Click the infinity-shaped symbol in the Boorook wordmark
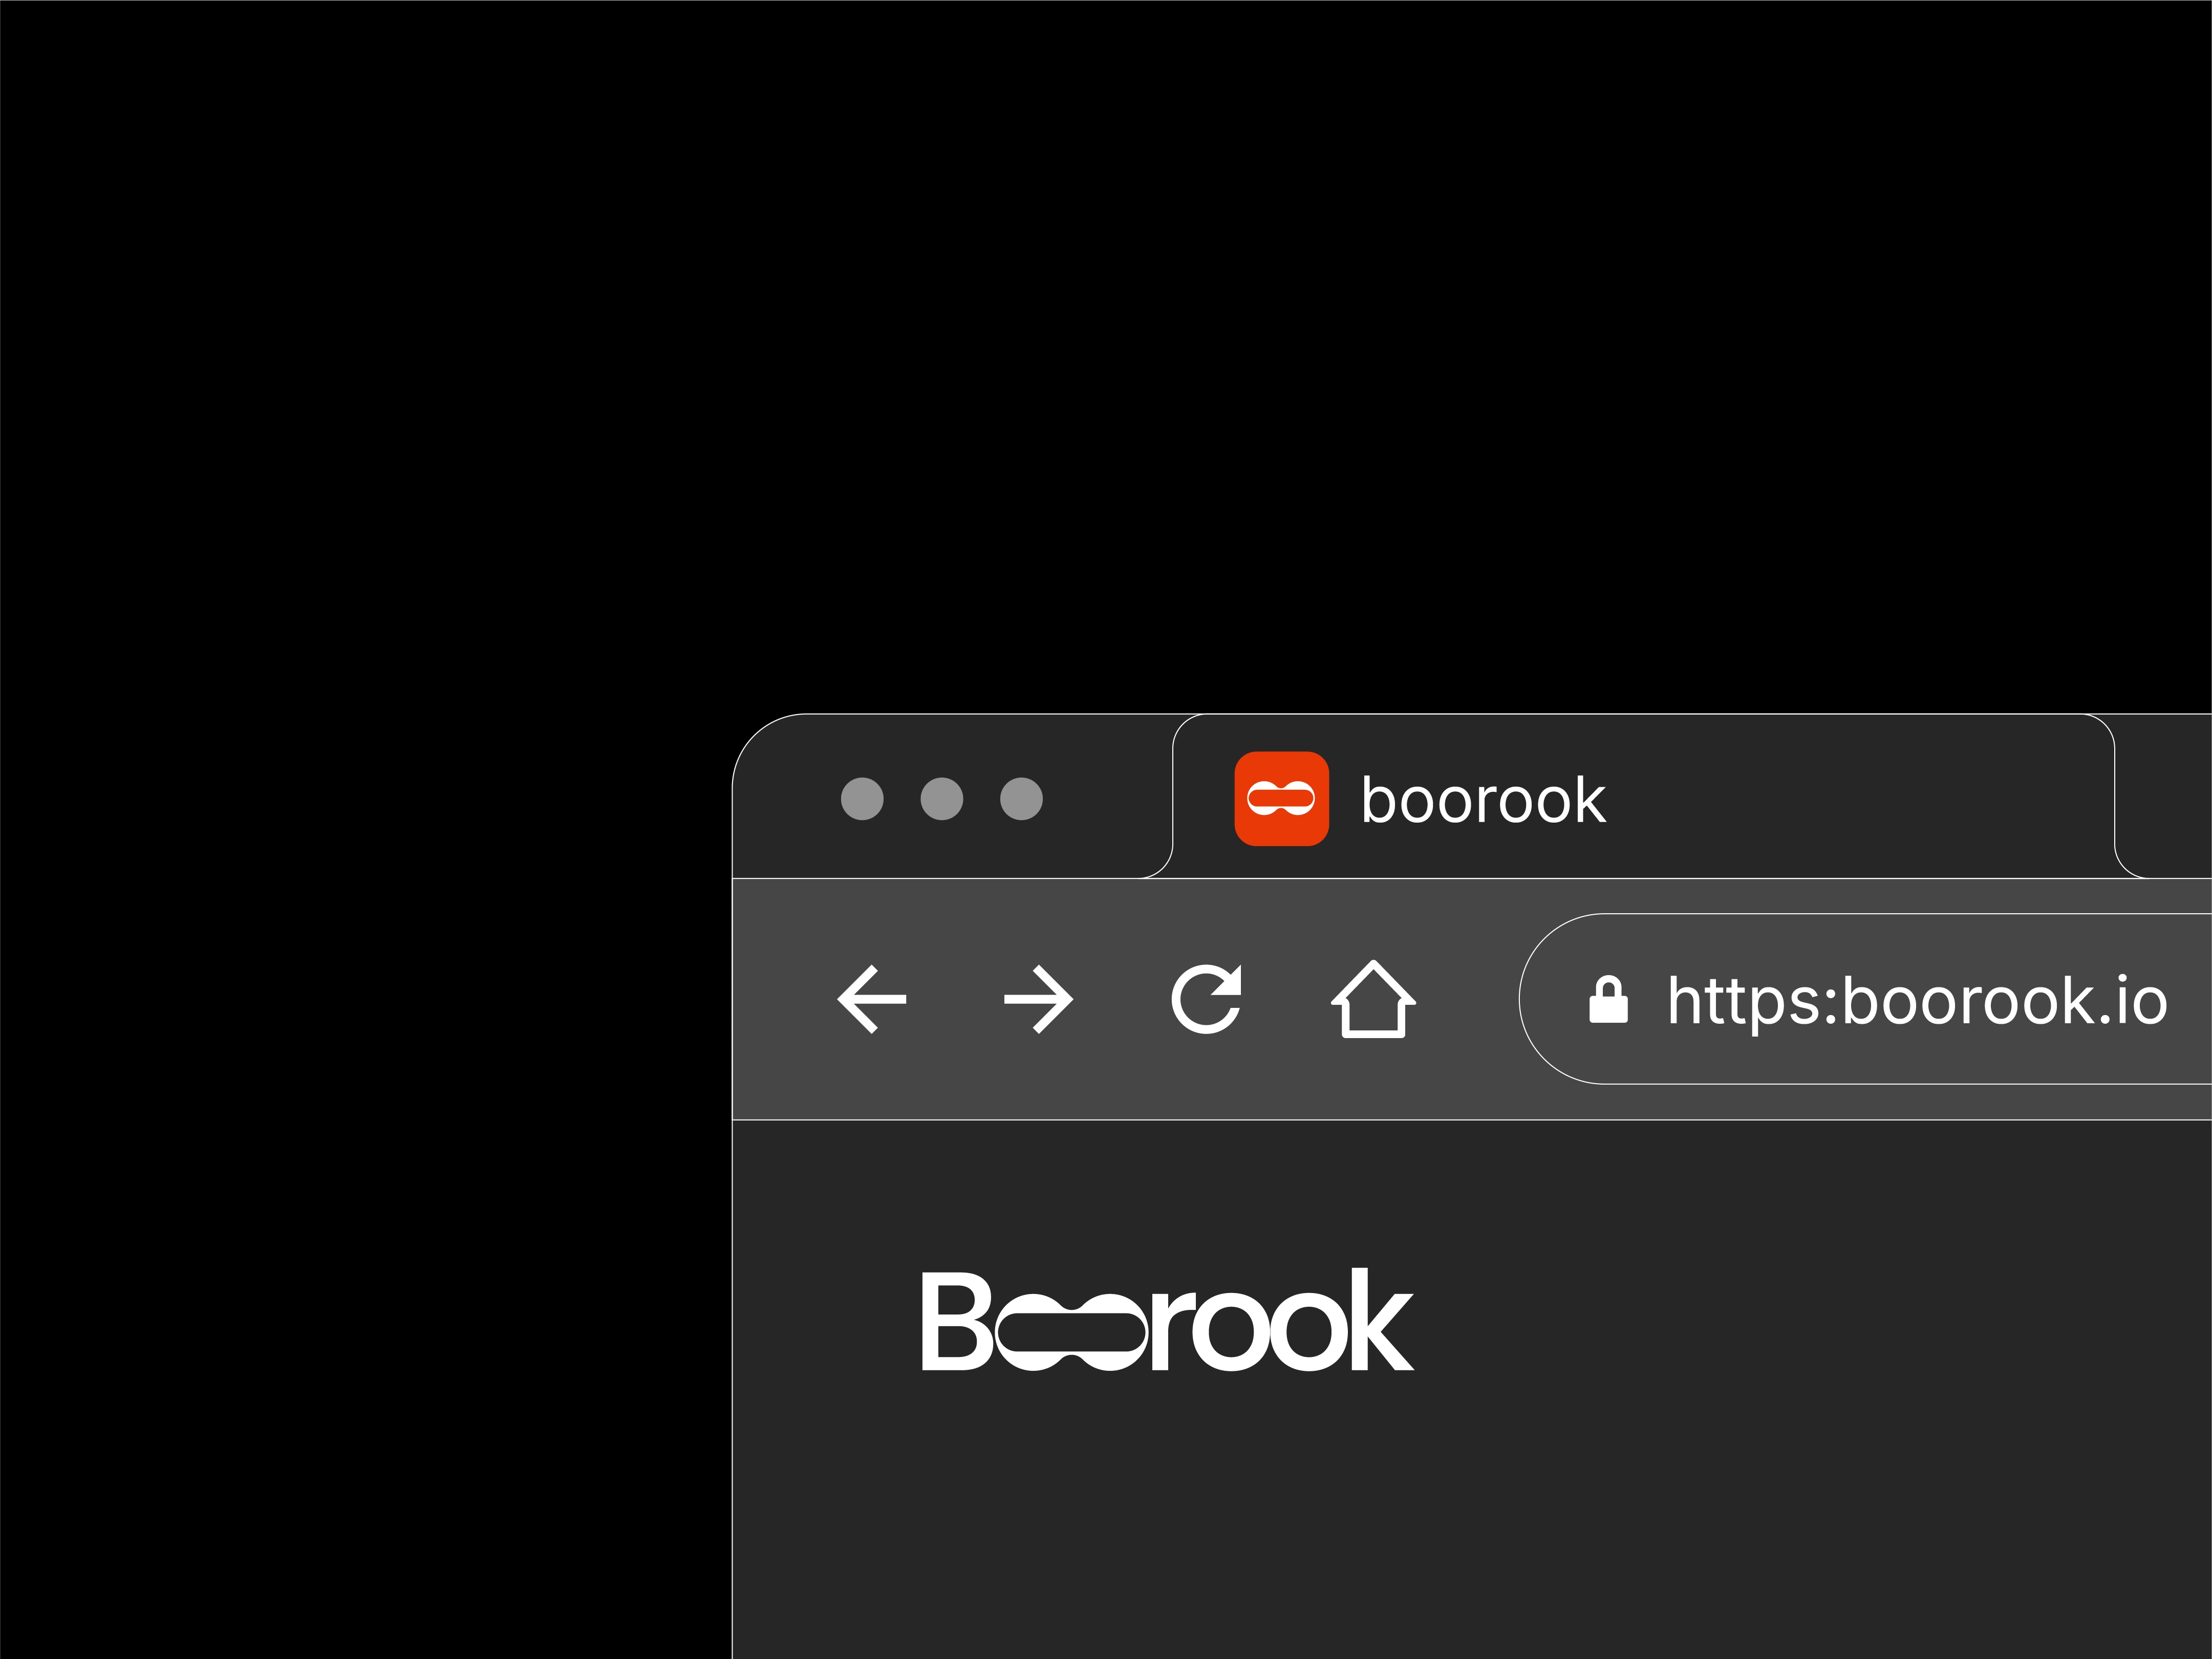This screenshot has width=2212, height=1659. click(1072, 1333)
